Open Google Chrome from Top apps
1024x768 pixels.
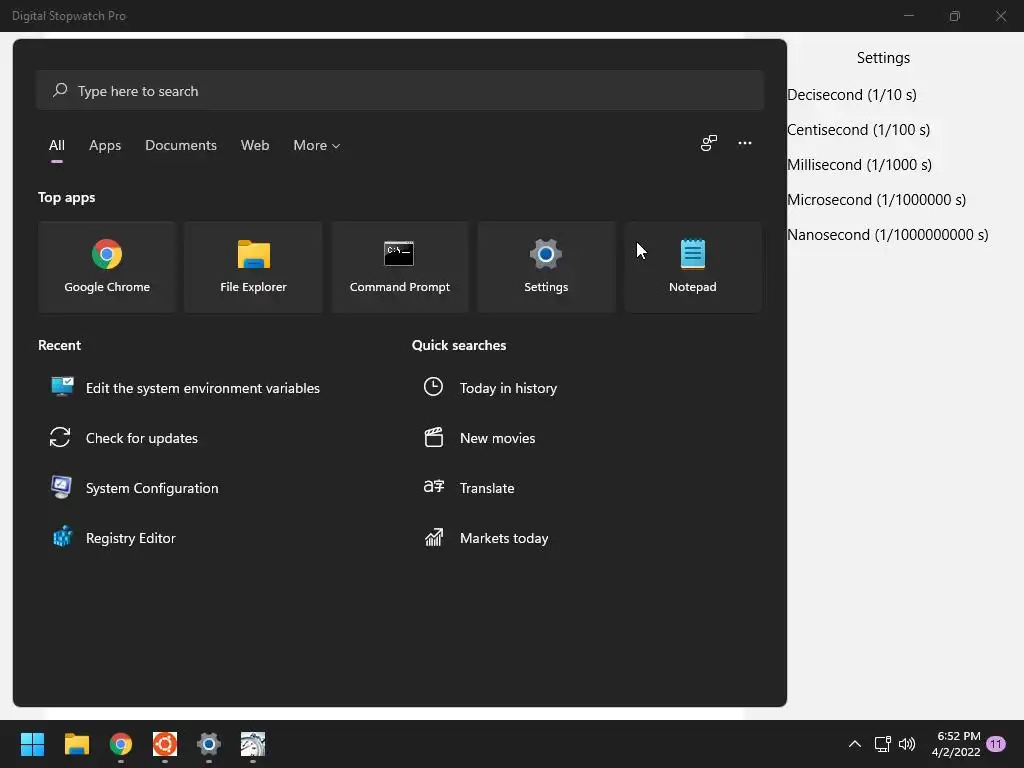point(107,266)
